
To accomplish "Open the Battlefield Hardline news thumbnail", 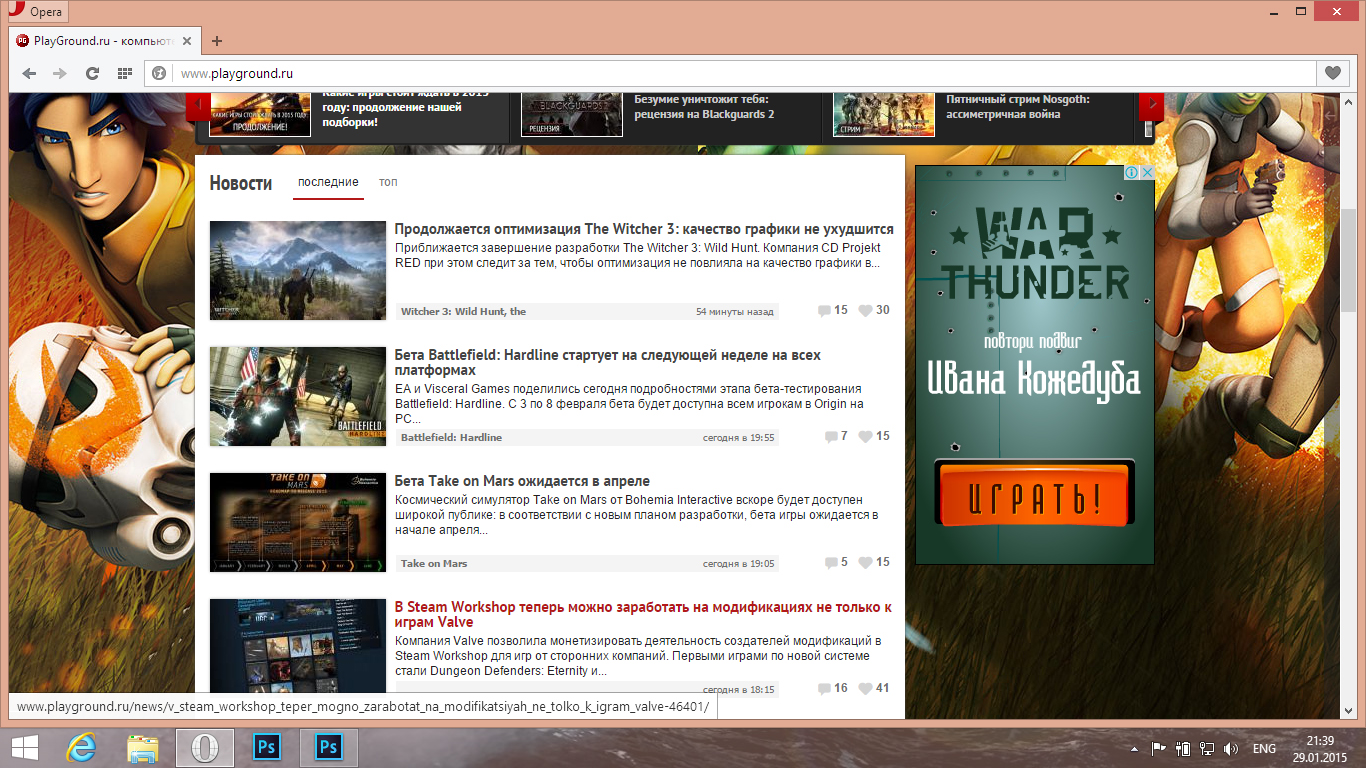I will (x=298, y=396).
